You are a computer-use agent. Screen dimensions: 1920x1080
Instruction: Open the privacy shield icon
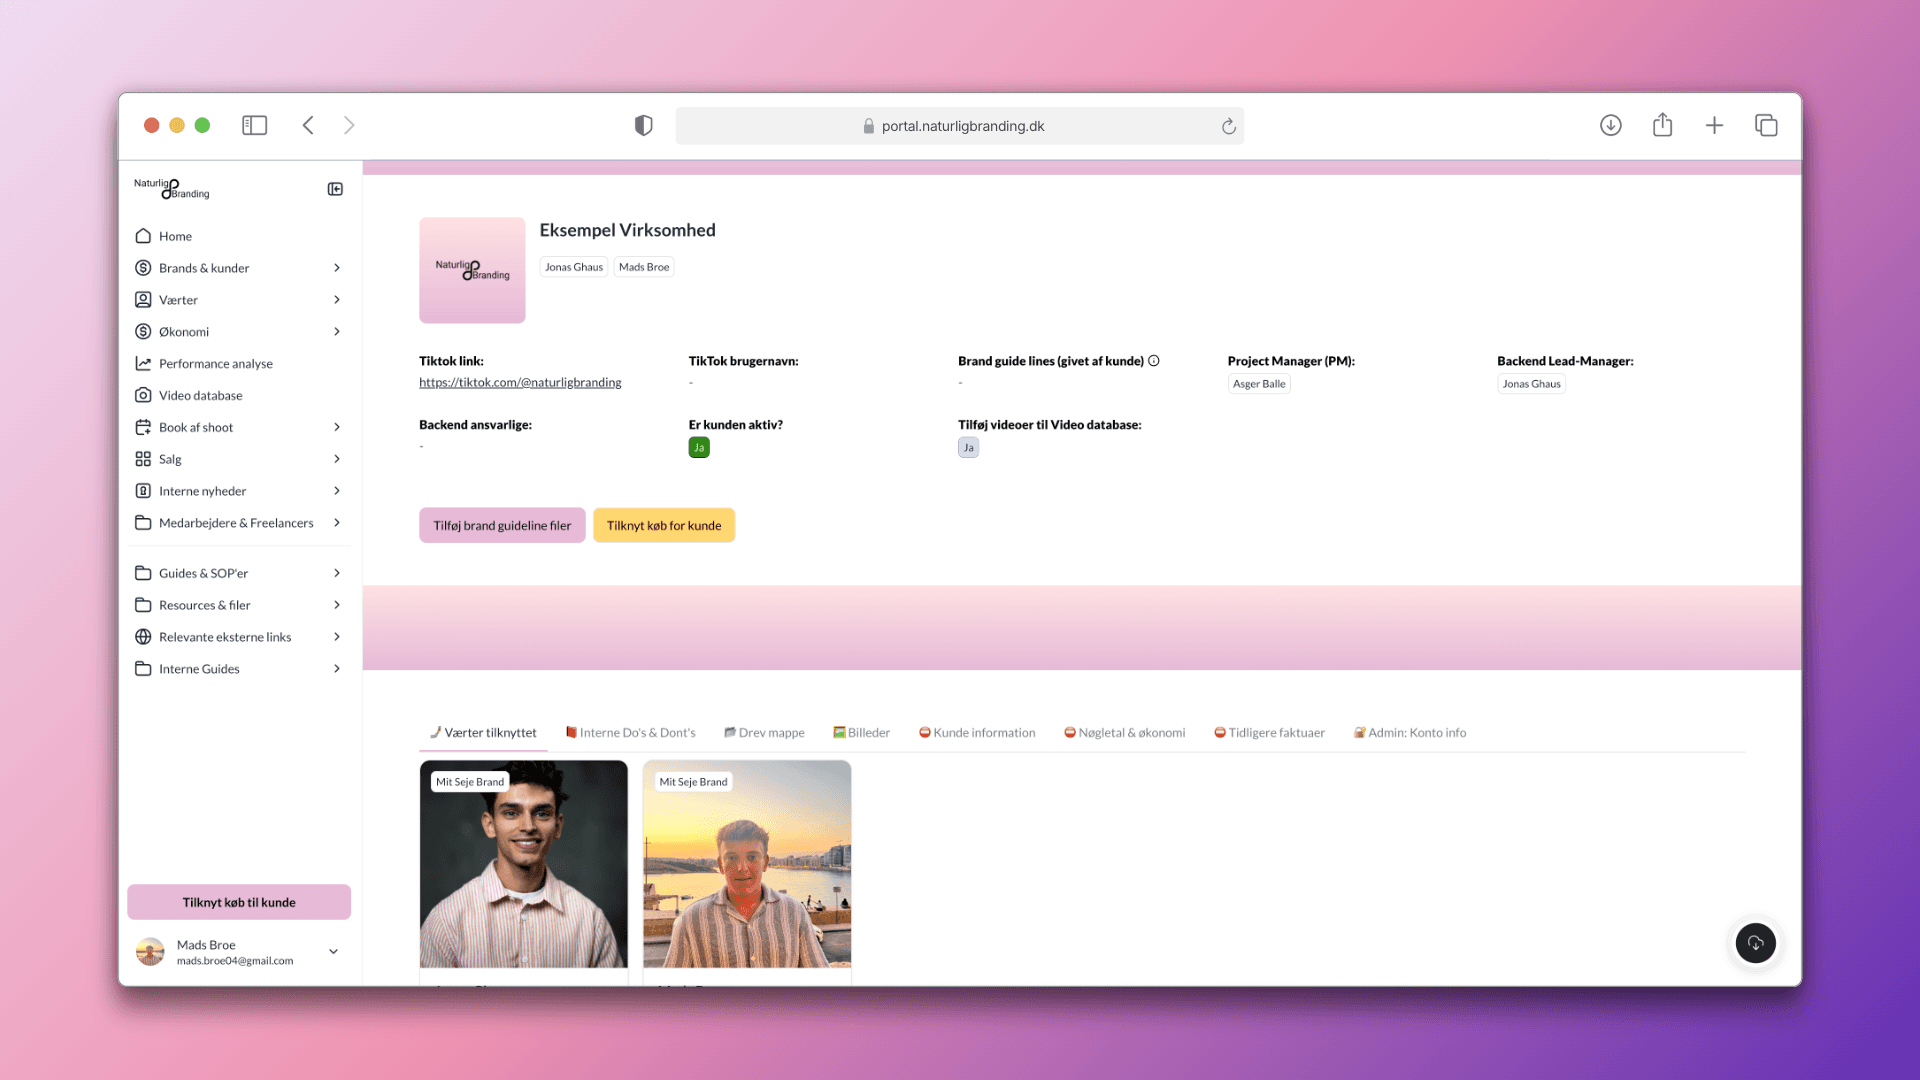click(643, 125)
